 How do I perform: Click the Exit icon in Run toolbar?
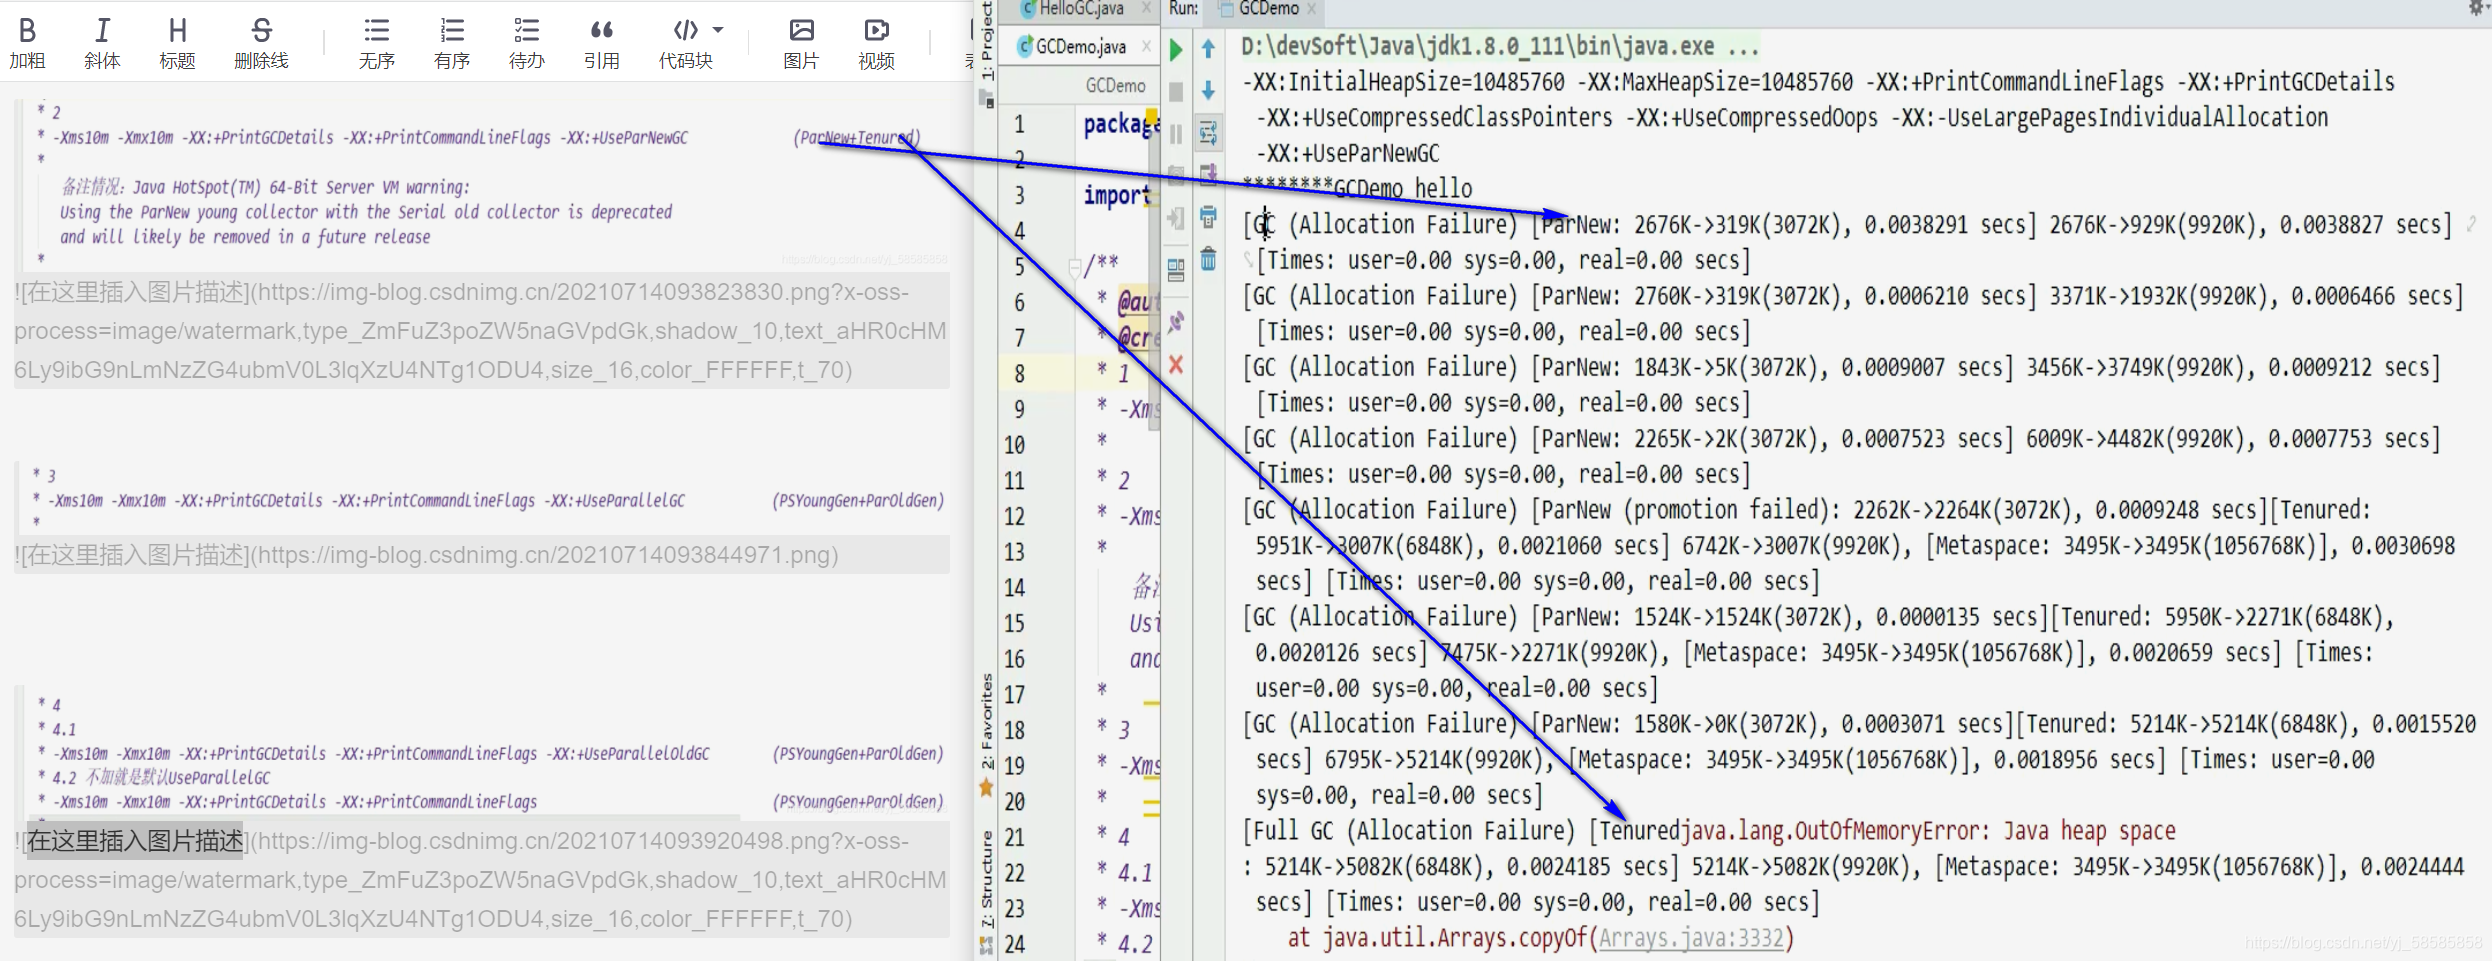point(1176,218)
